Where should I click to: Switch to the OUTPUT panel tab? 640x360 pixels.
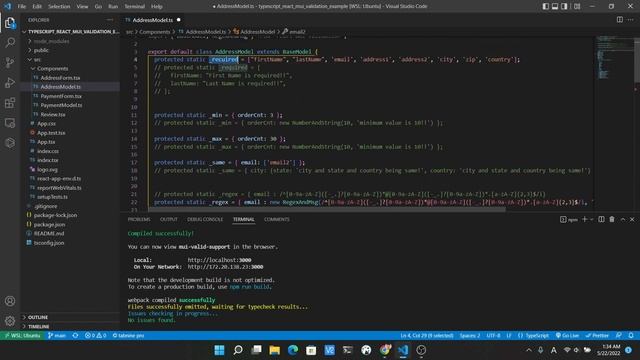pos(169,219)
